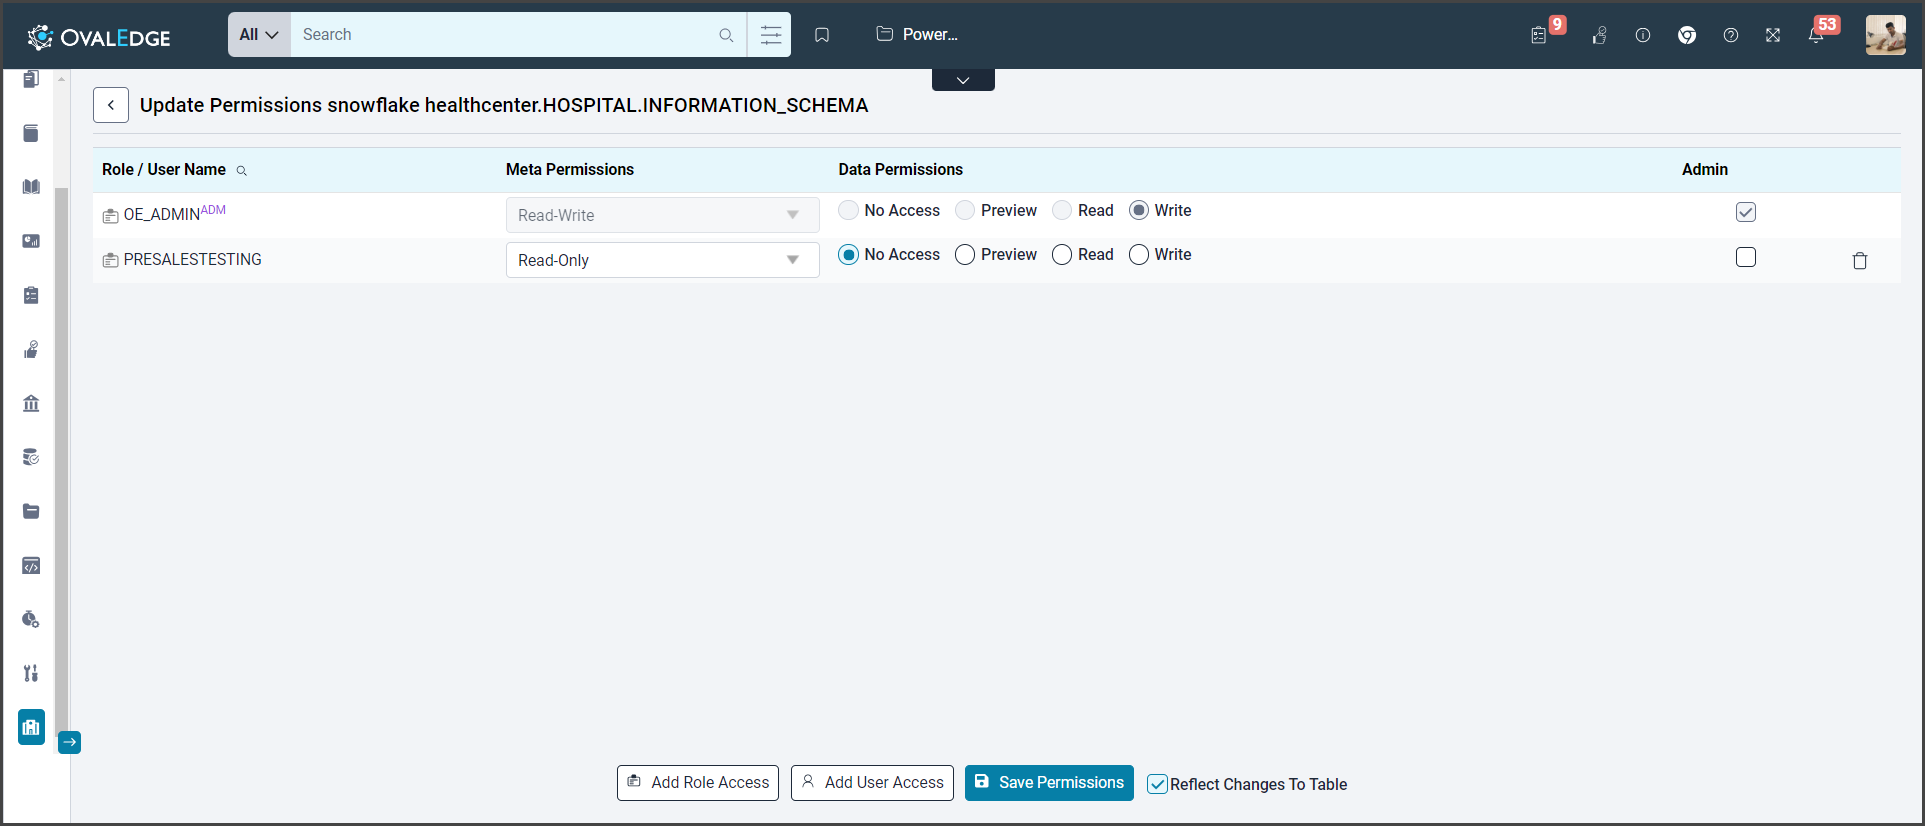Click the PRESALESTESTING role name
The width and height of the screenshot is (1925, 826).
pyautogui.click(x=193, y=259)
